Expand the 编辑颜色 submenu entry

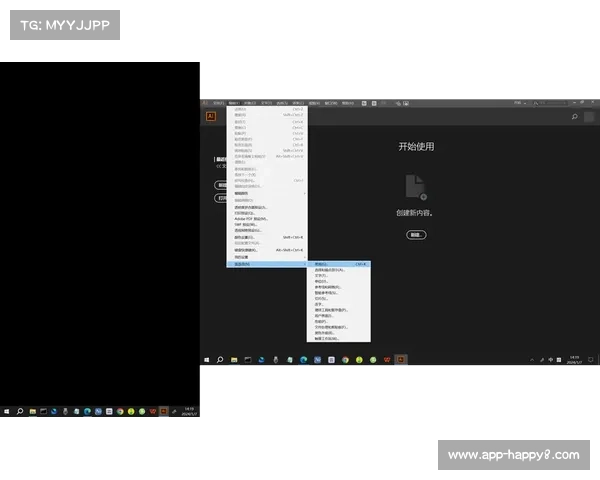coord(267,193)
